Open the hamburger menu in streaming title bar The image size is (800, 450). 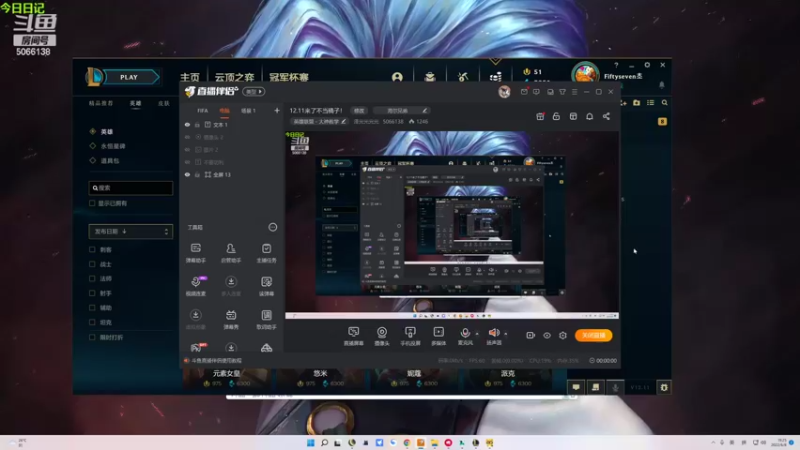point(574,92)
